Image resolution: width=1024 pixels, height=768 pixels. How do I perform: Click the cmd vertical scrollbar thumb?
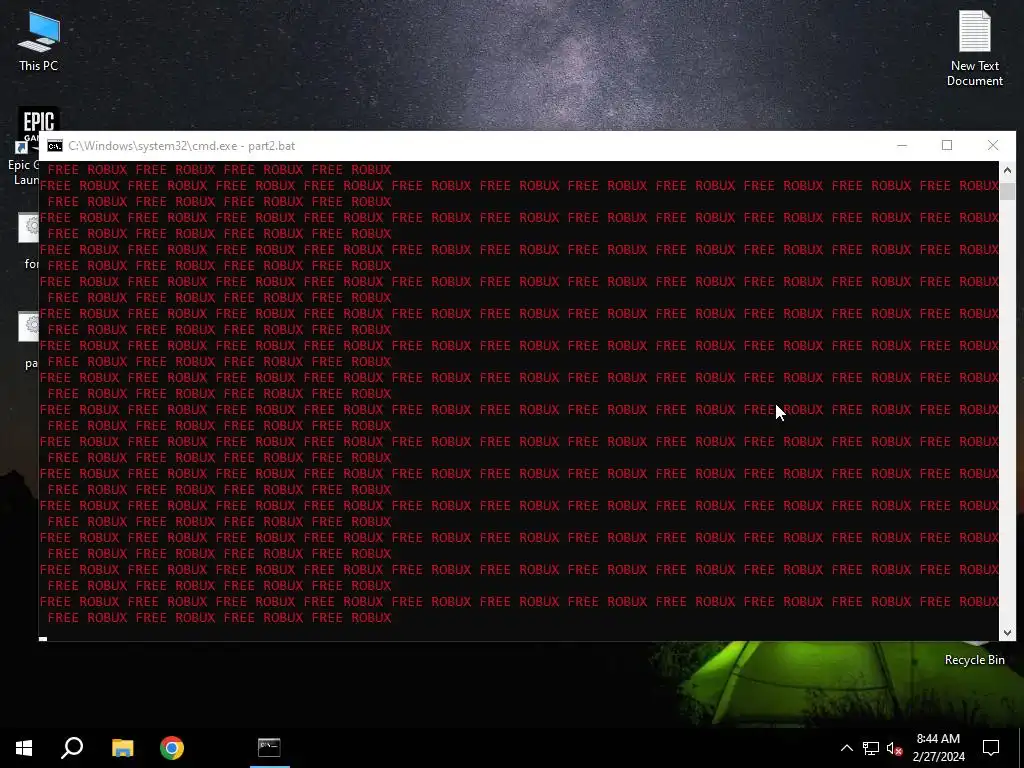pos(1007,191)
